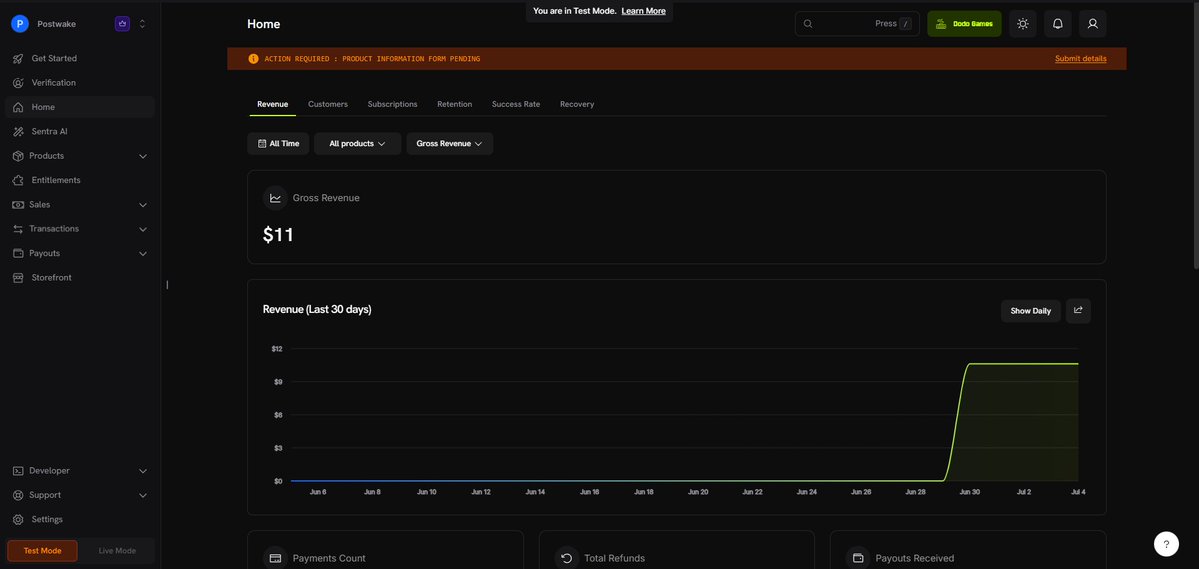Image resolution: width=1199 pixels, height=569 pixels.
Task: Expand the Products menu chevron
Action: pos(143,156)
